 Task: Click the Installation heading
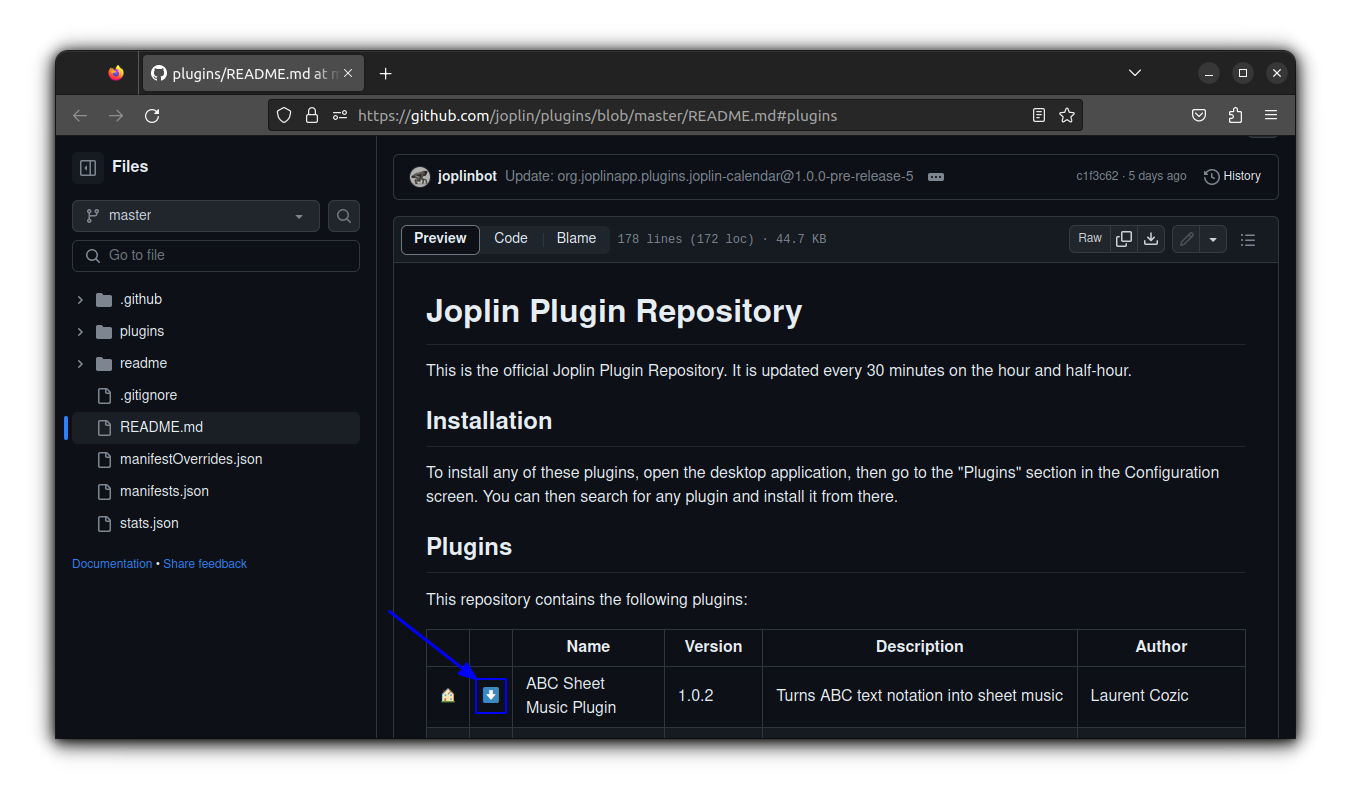pos(489,421)
